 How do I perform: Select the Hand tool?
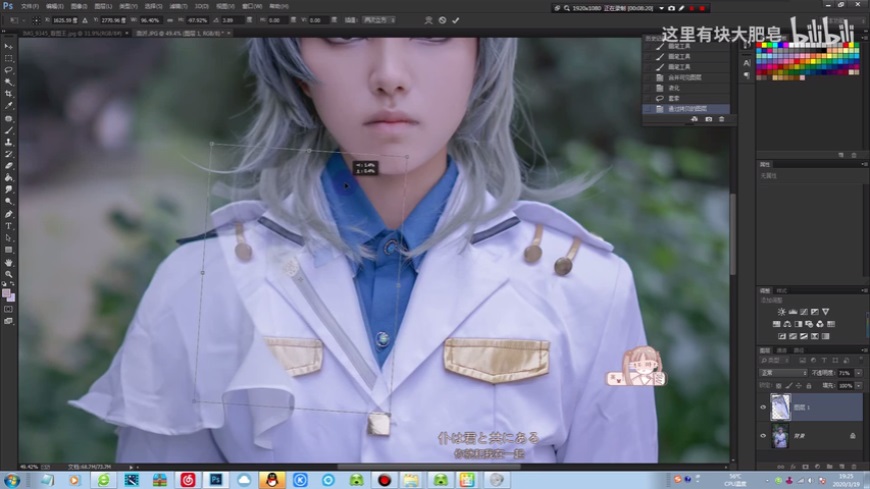[8, 262]
